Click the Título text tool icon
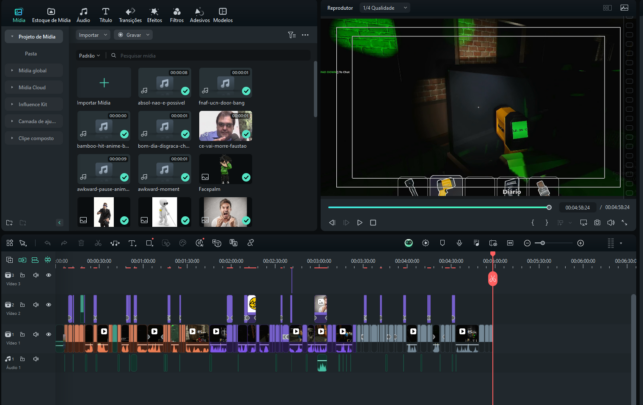This screenshot has width=643, height=405. click(x=106, y=13)
